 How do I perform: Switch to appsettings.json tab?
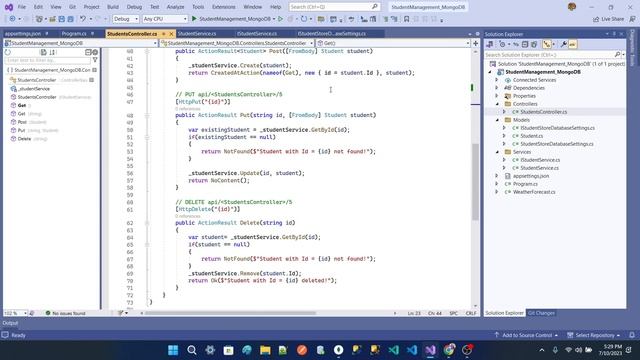[23, 33]
